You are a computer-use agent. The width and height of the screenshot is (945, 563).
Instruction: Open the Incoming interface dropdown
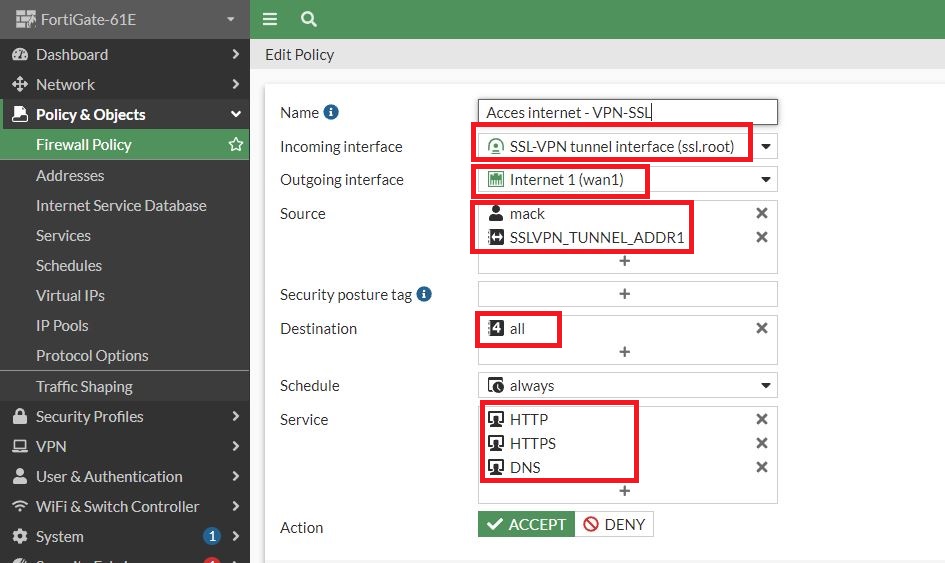click(x=766, y=147)
